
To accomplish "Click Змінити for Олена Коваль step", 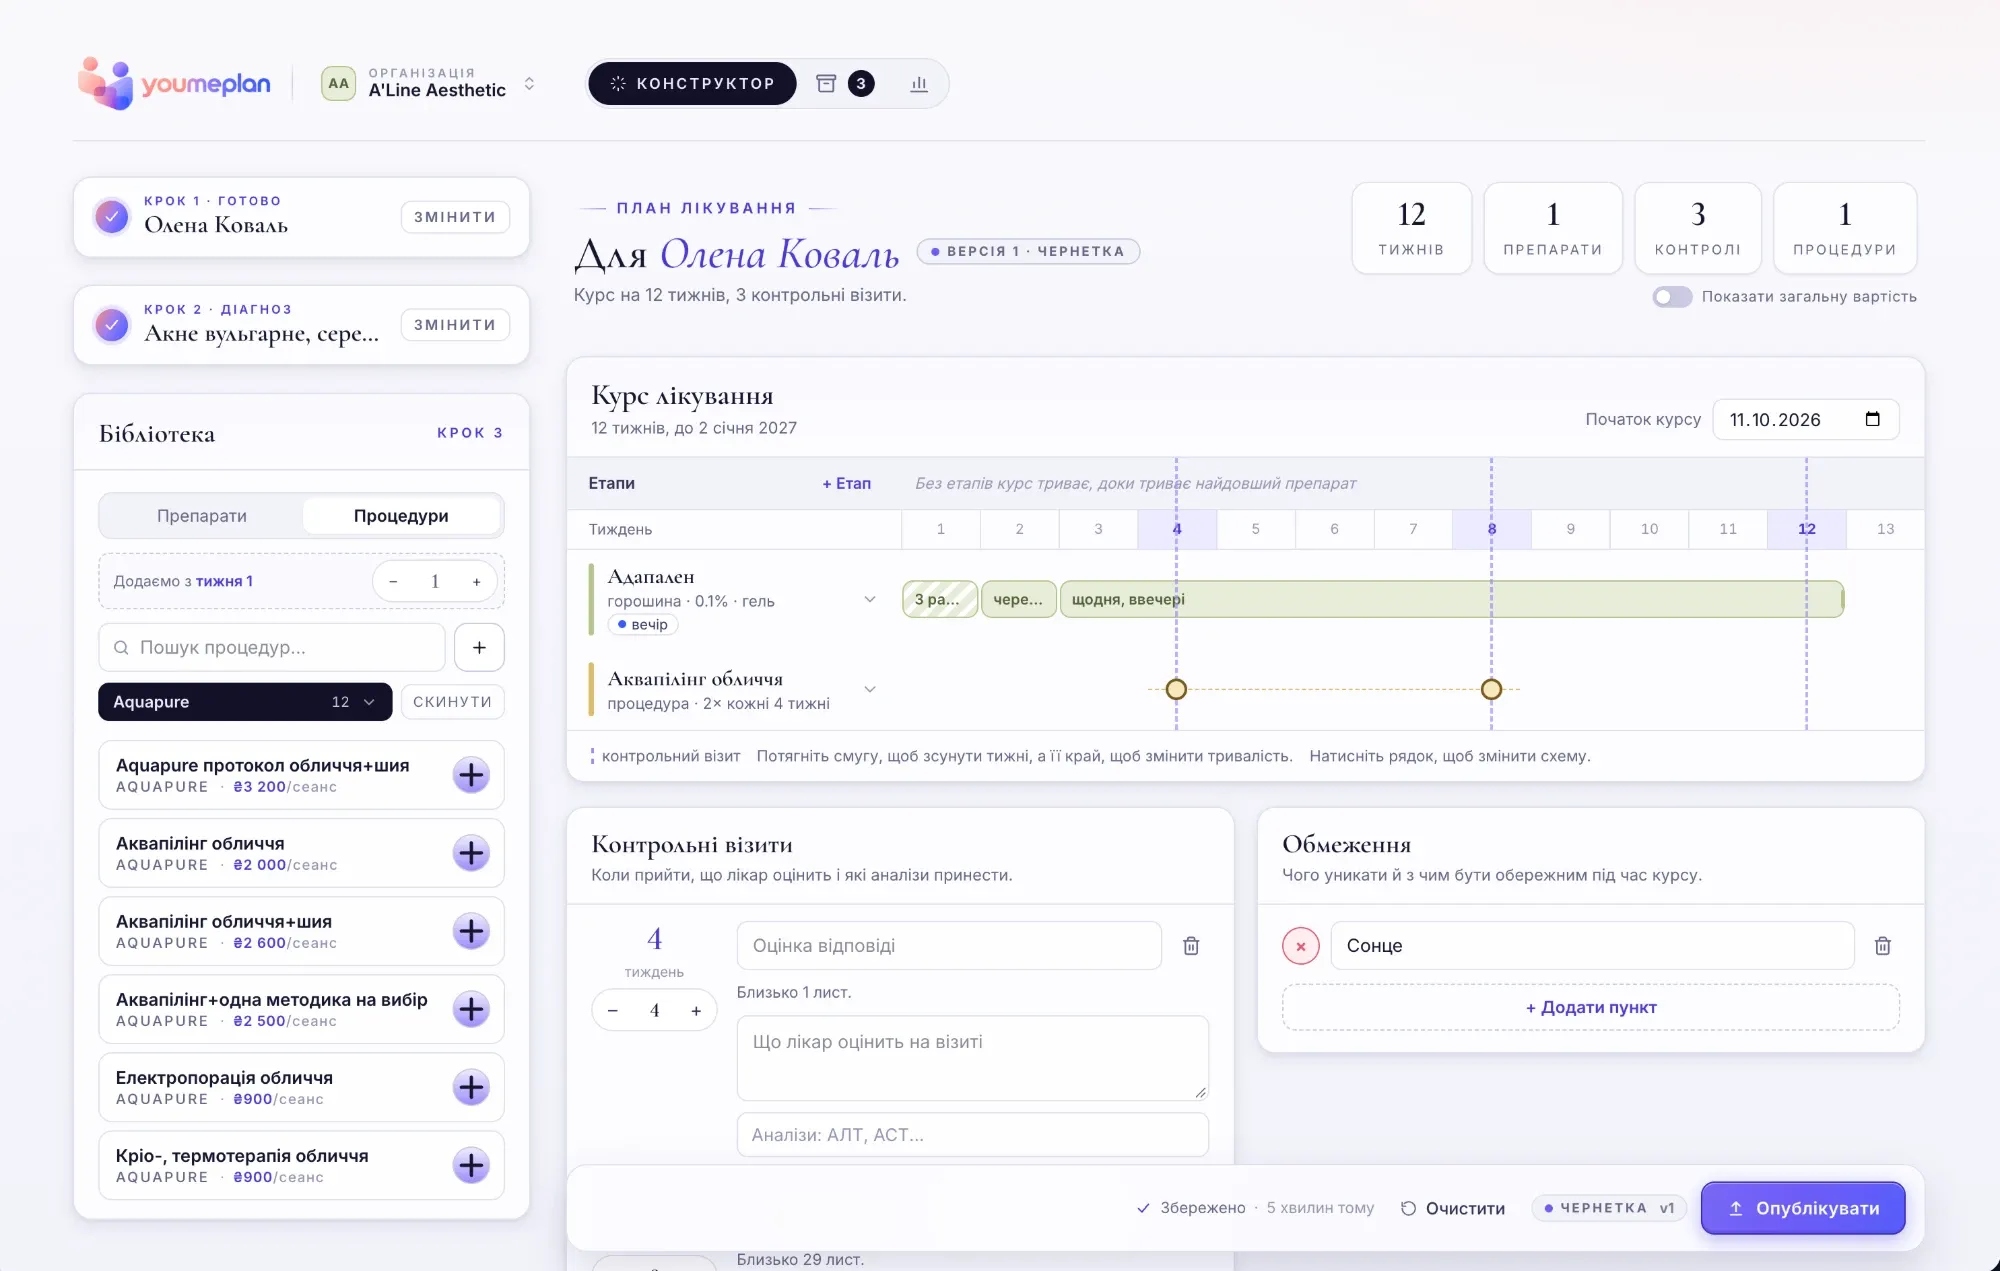I will tap(455, 217).
